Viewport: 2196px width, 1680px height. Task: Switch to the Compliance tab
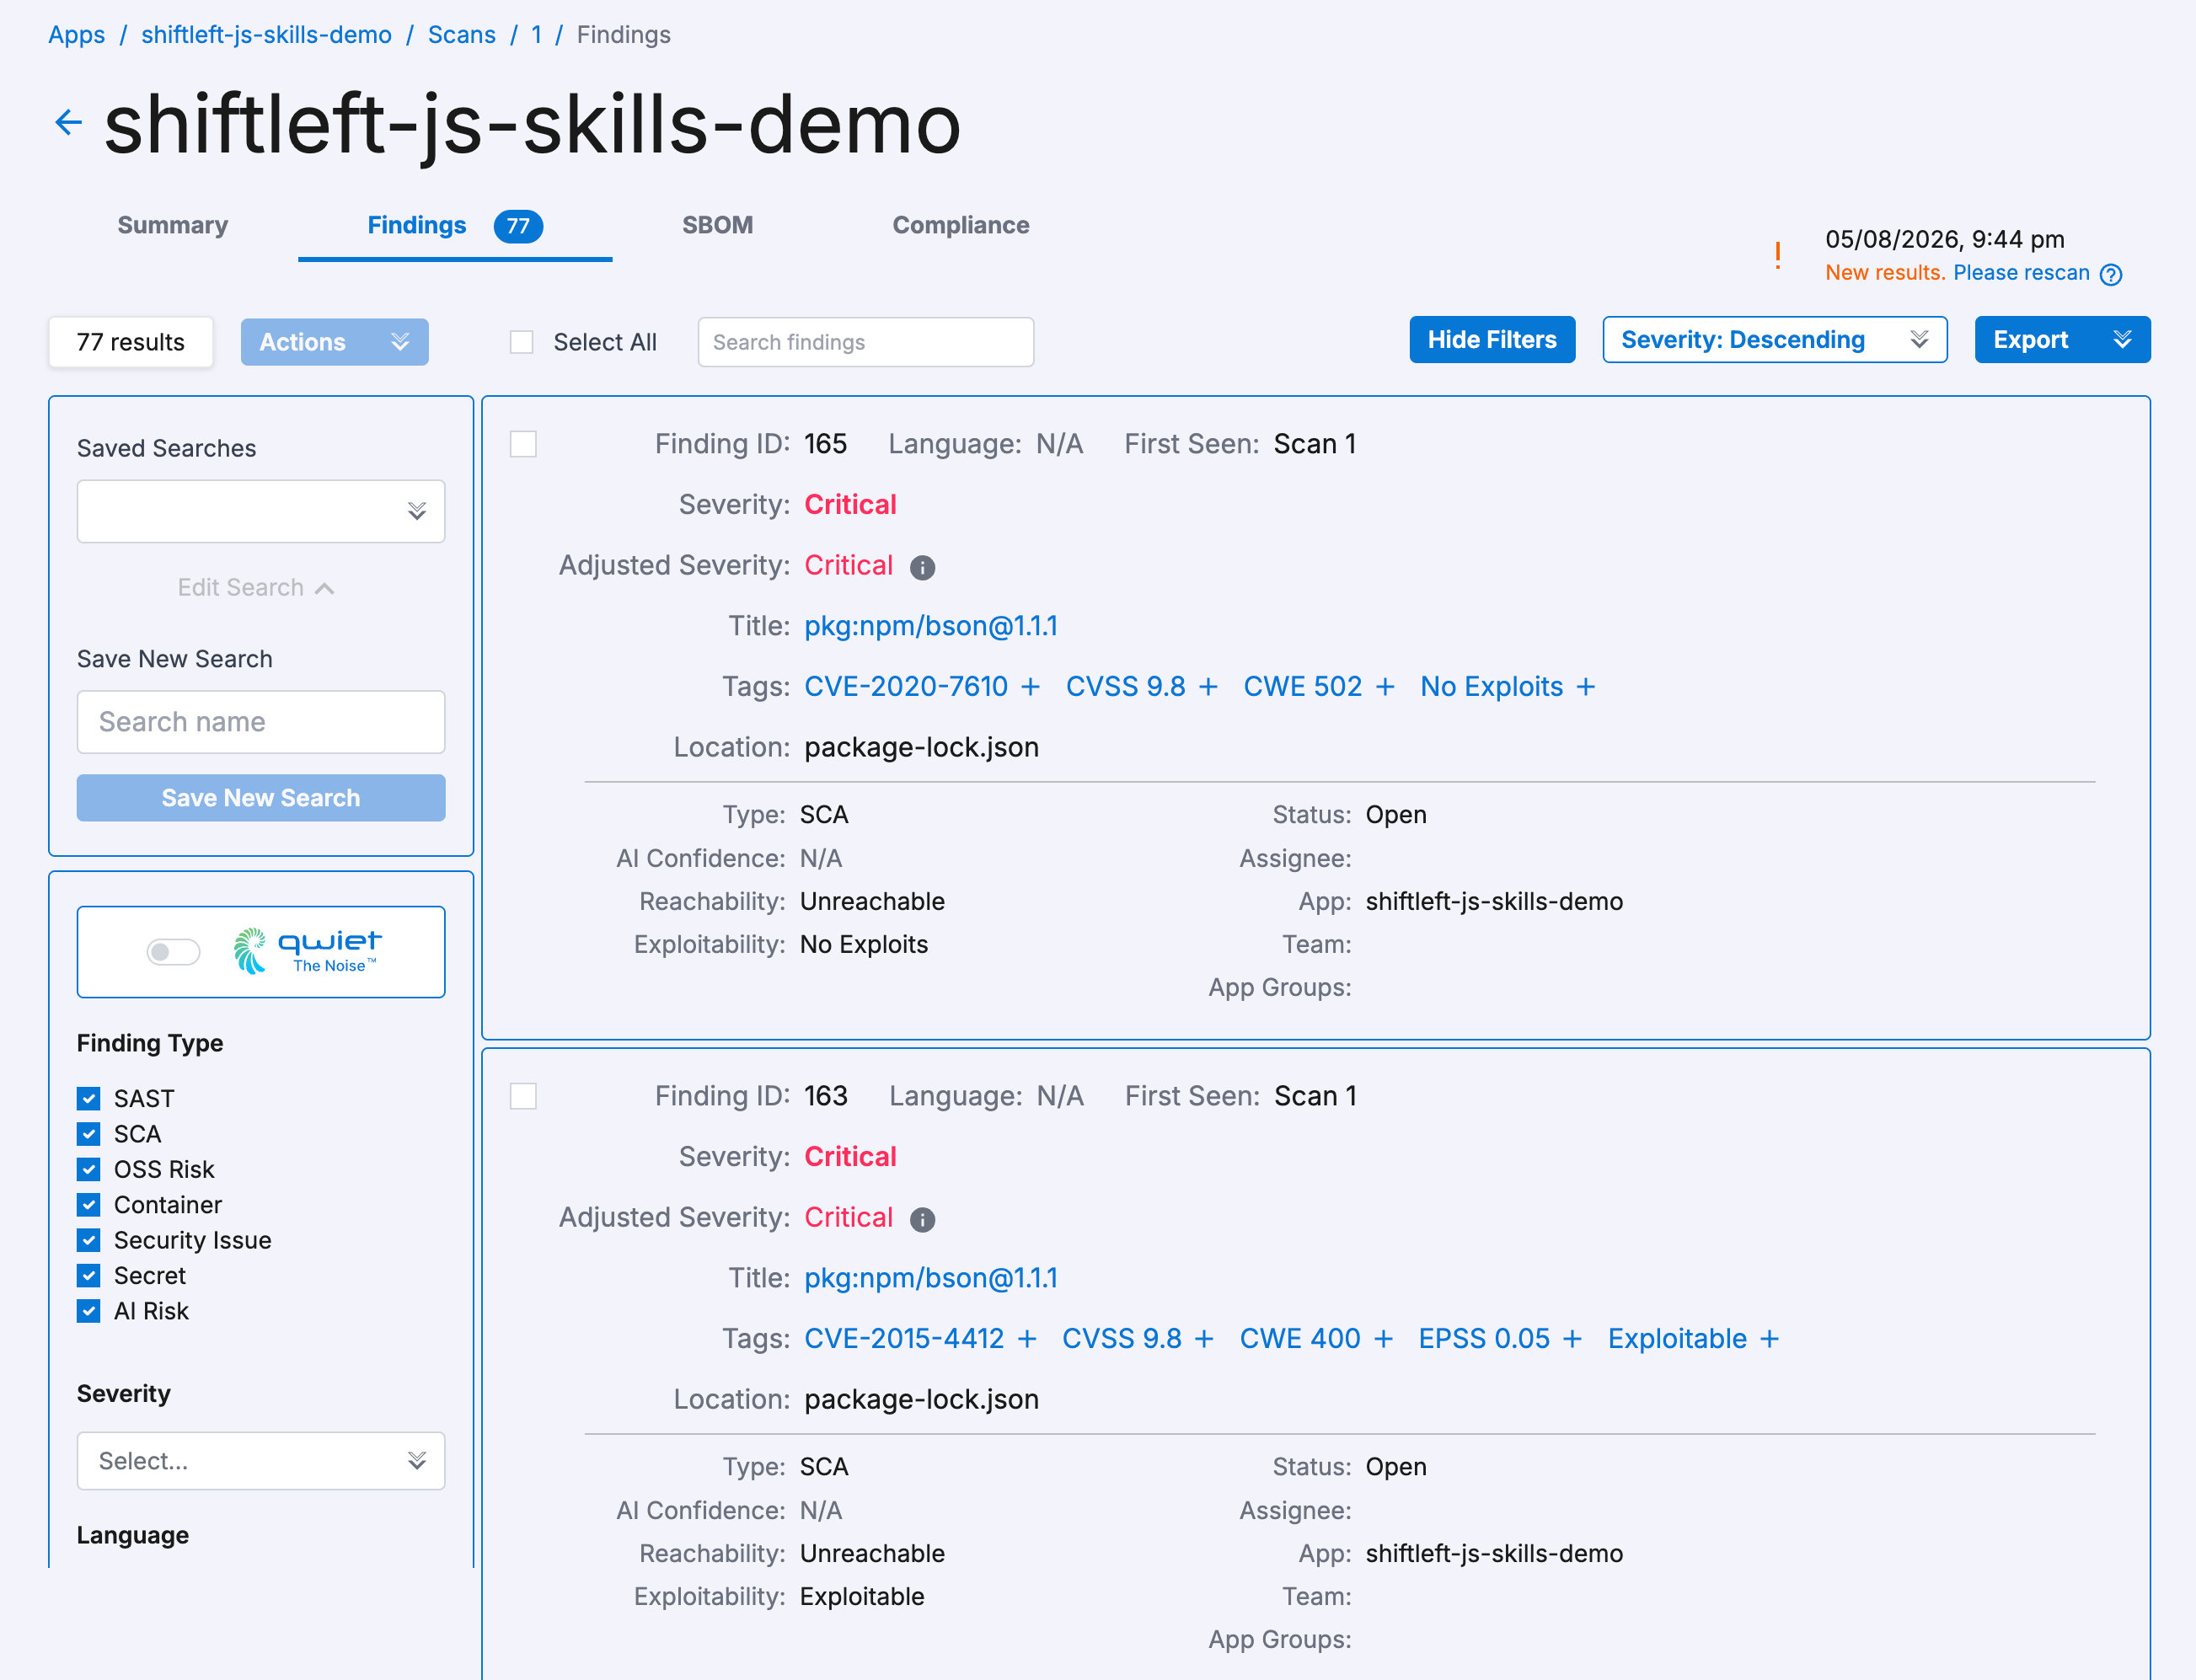tap(960, 226)
